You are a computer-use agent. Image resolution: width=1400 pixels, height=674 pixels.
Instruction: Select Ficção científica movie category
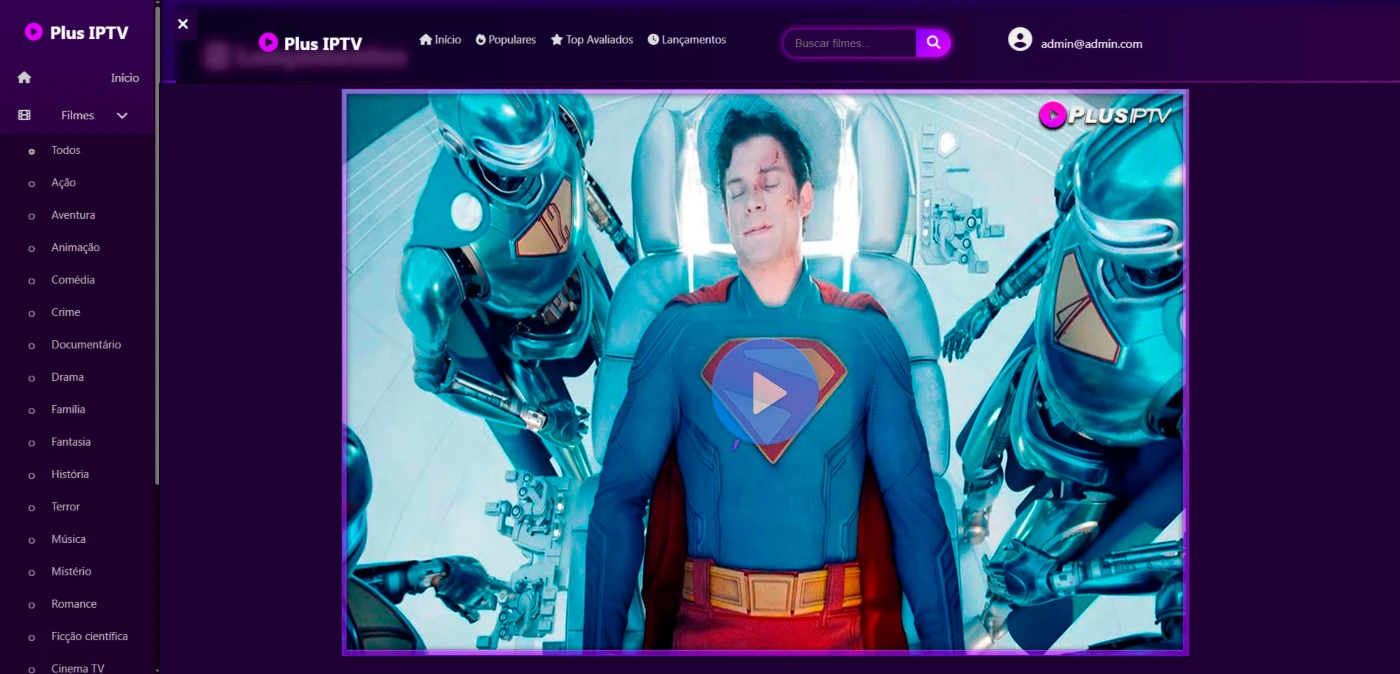click(90, 636)
